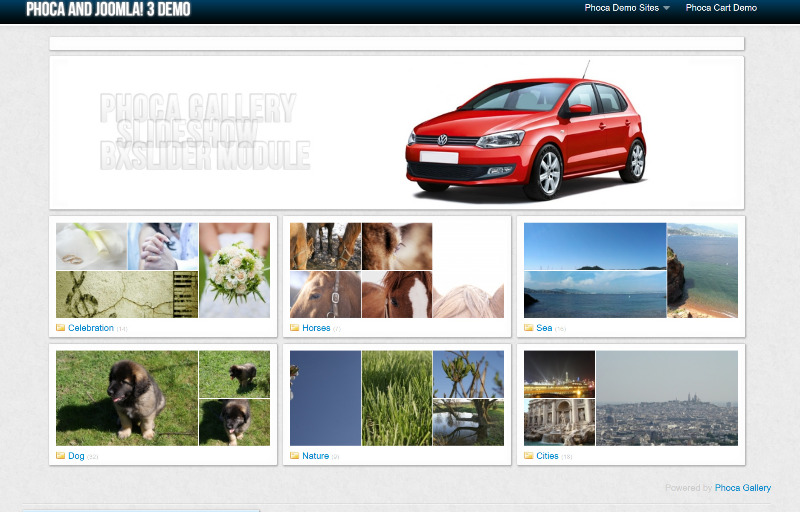The width and height of the screenshot is (800, 512).
Task: Open the Horses category link
Action: [316, 328]
